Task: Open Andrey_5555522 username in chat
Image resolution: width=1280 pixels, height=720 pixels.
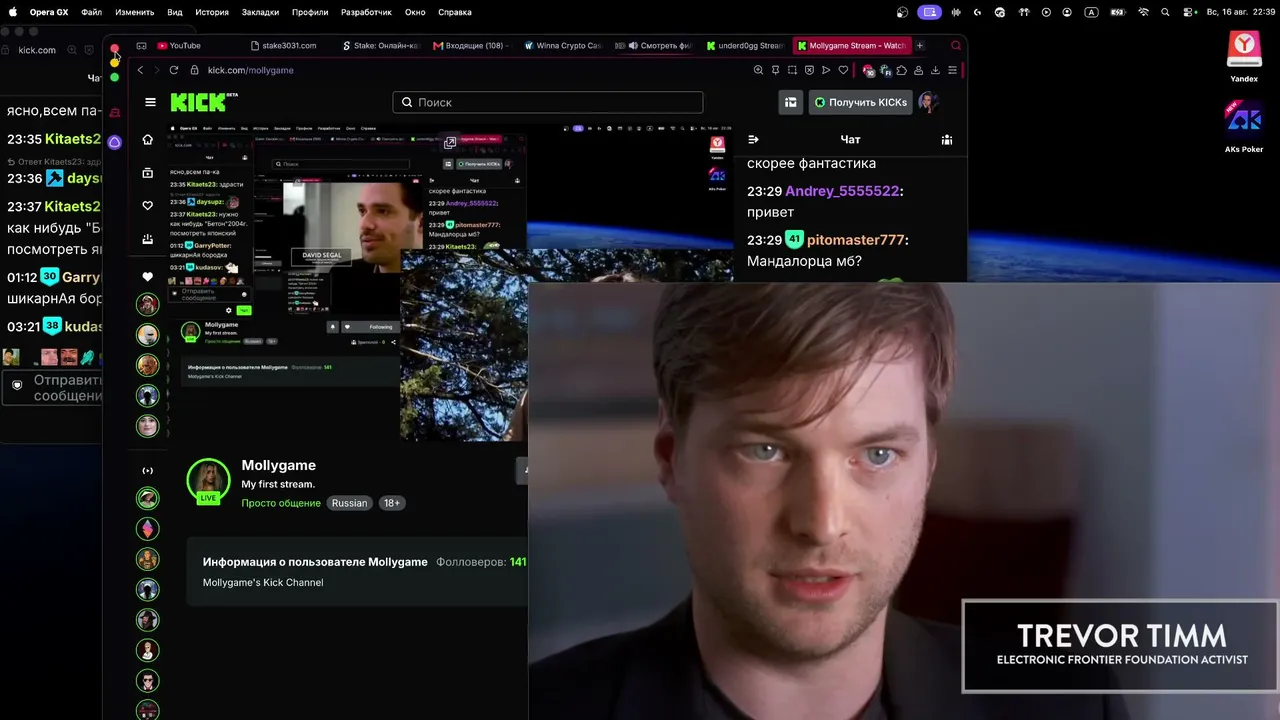Action: tap(842, 191)
